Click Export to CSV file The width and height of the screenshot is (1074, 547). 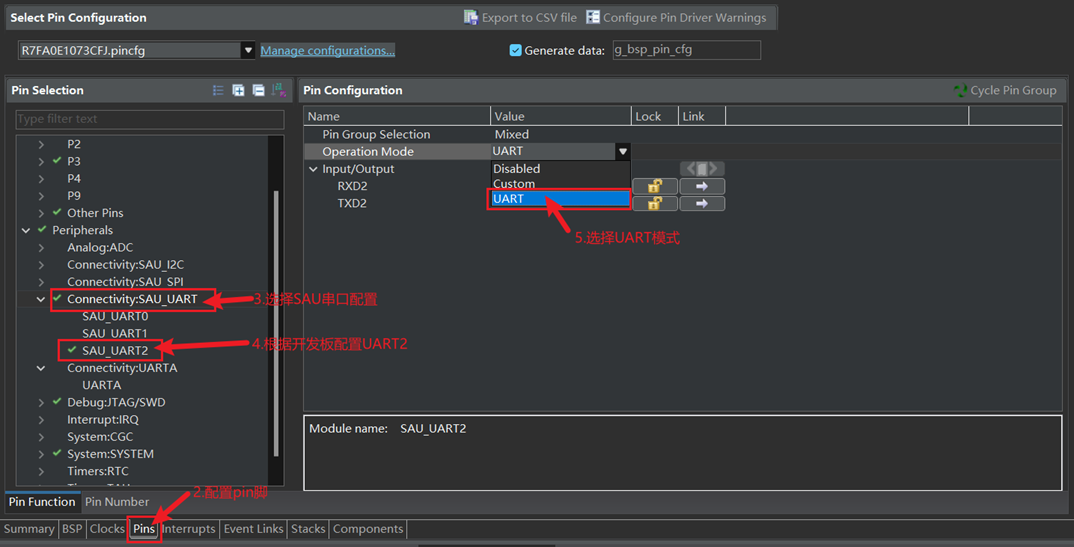point(520,17)
